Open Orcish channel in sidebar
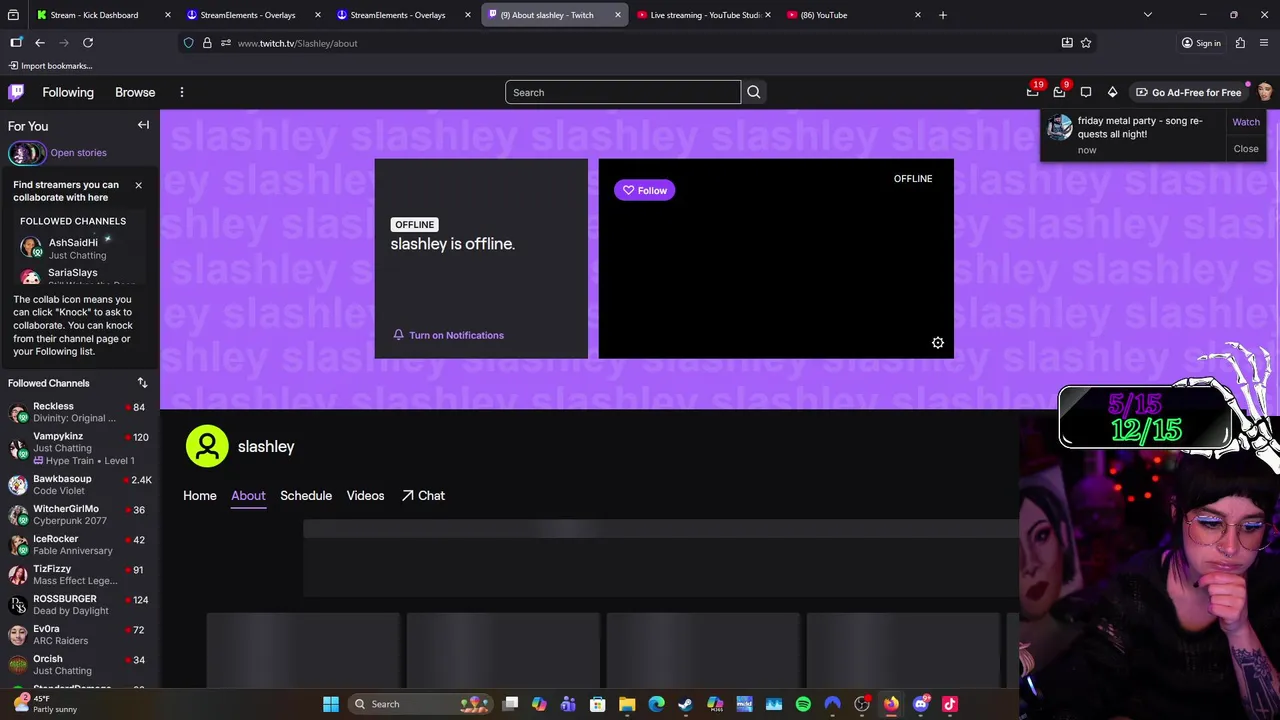1280x720 pixels. tap(78, 664)
